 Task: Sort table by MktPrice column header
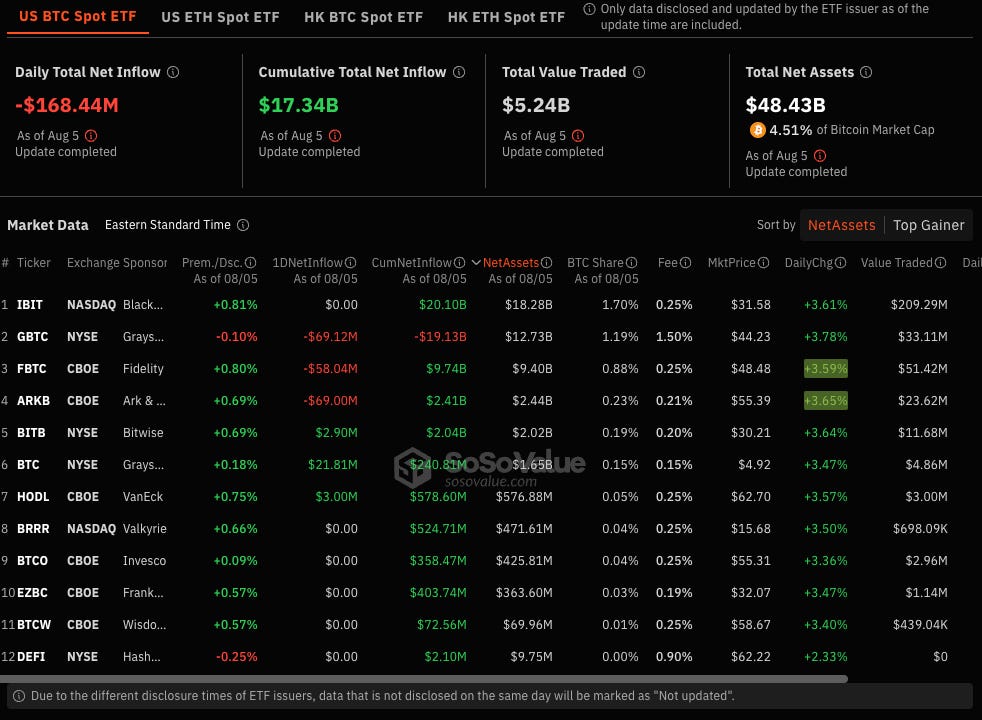click(731, 262)
